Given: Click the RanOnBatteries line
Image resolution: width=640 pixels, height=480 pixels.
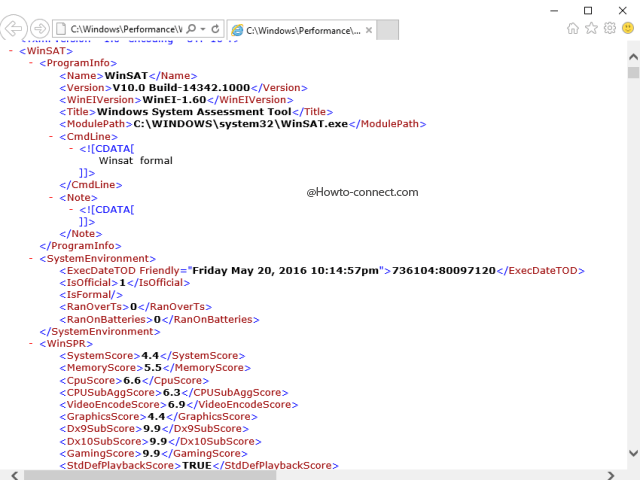Looking at the screenshot, I should 159,320.
